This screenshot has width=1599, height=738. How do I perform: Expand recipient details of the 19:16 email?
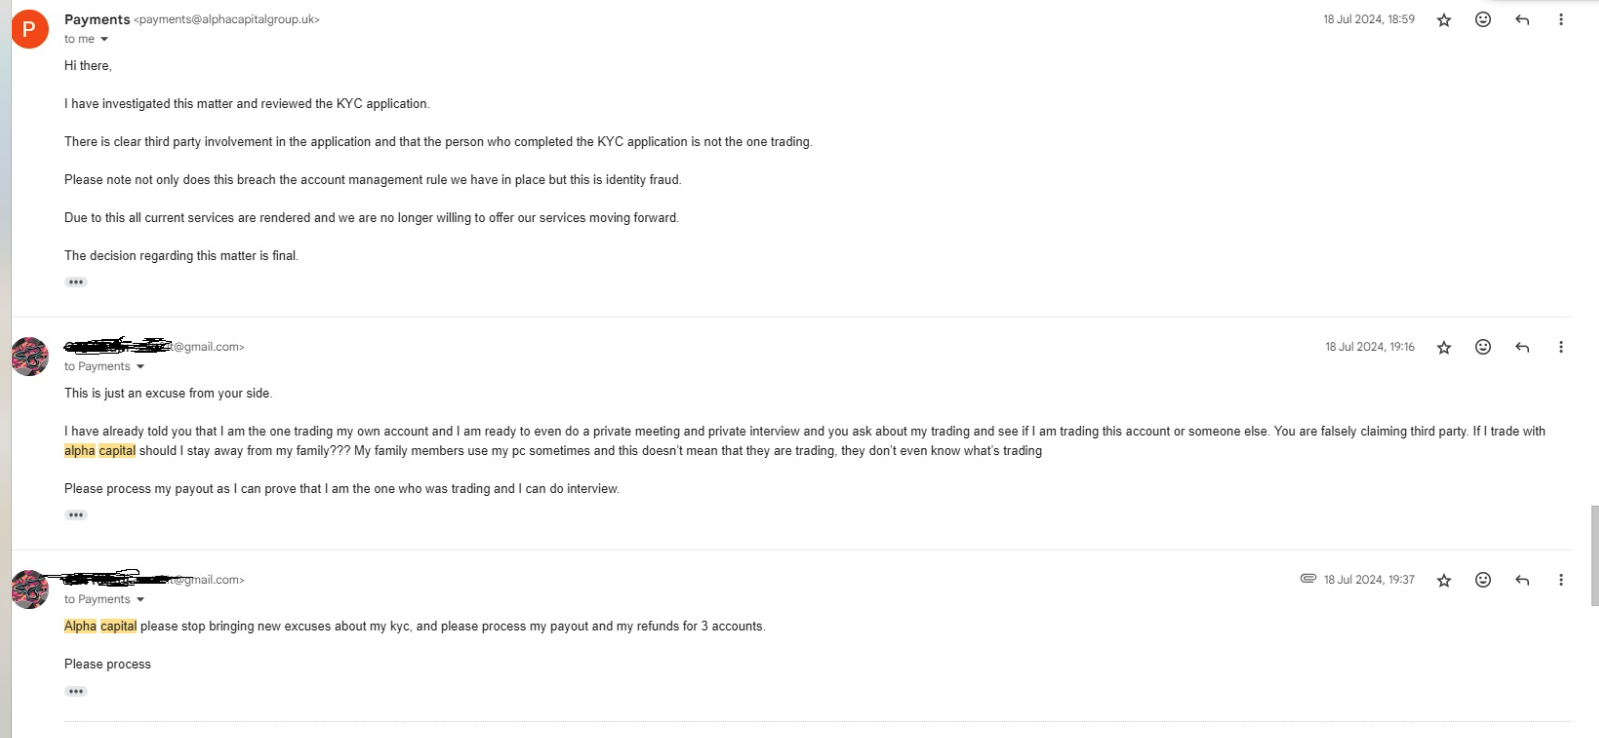[140, 367]
